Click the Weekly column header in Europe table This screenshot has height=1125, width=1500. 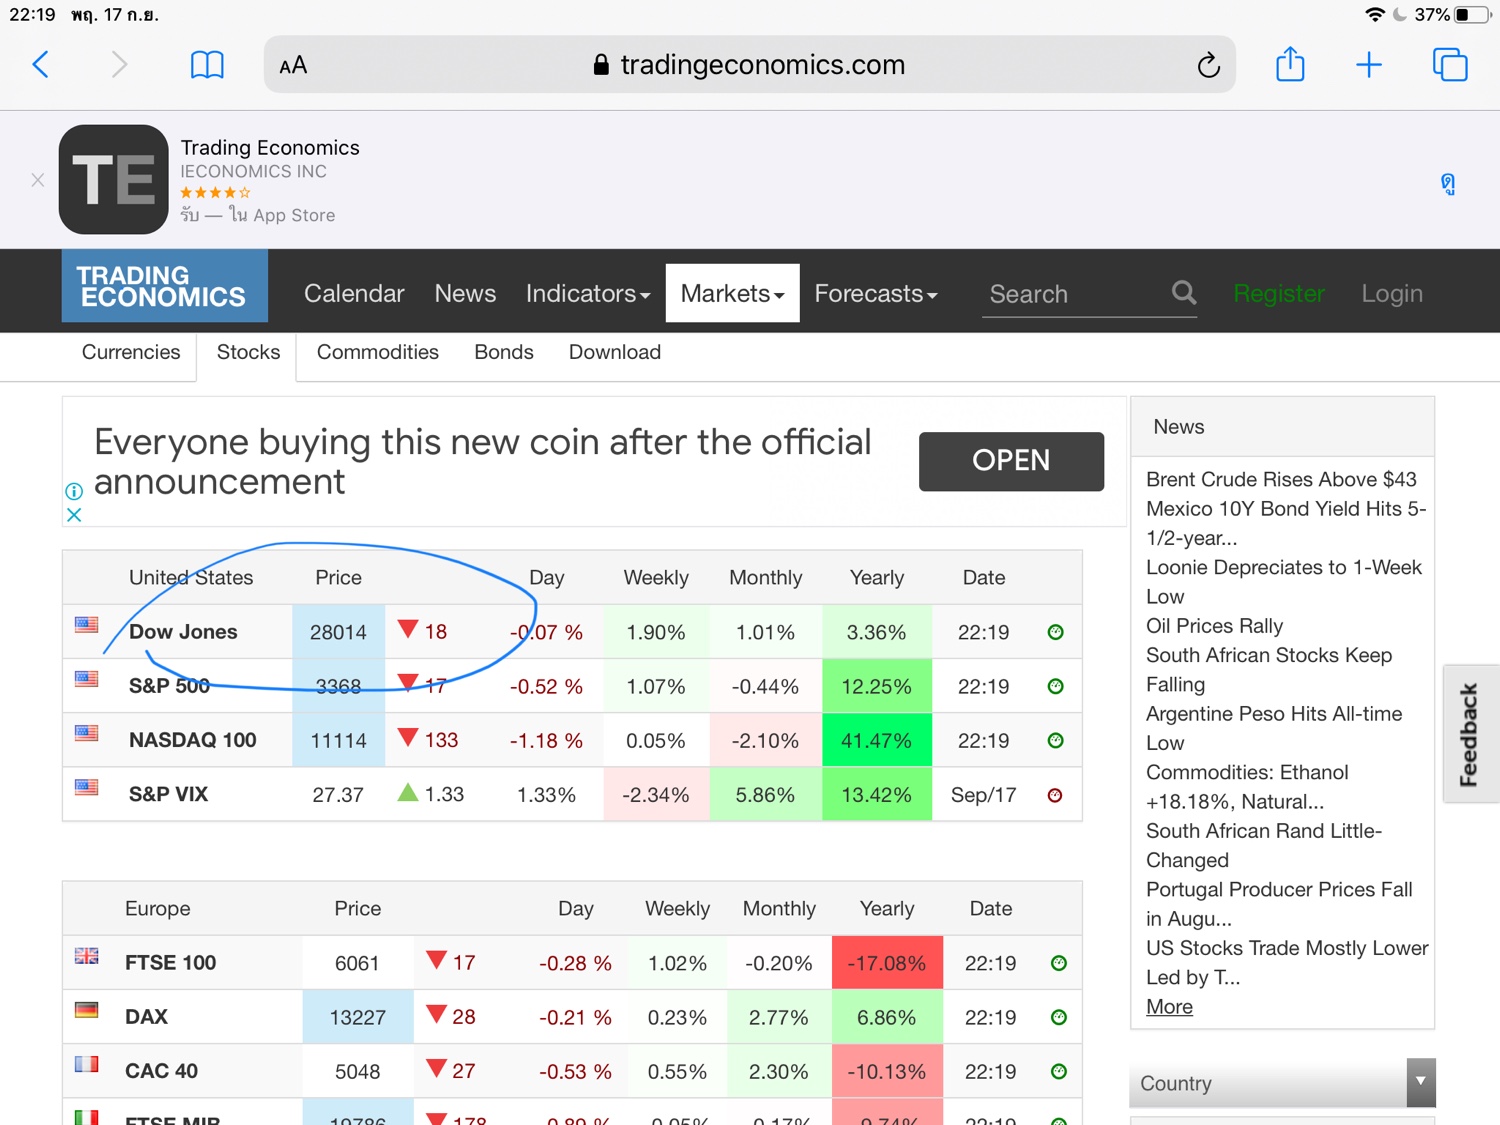pyautogui.click(x=677, y=909)
